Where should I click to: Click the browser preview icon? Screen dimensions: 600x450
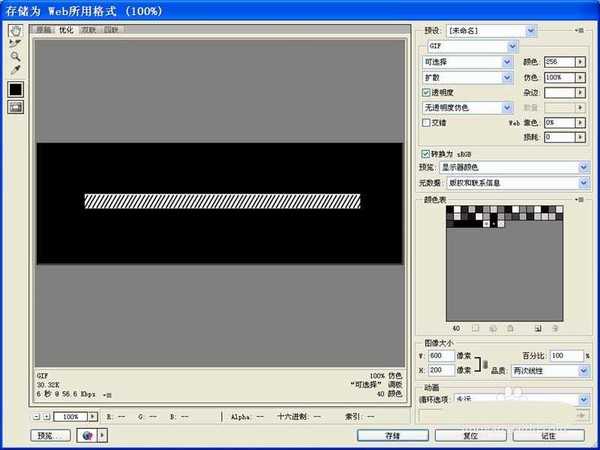pos(90,436)
